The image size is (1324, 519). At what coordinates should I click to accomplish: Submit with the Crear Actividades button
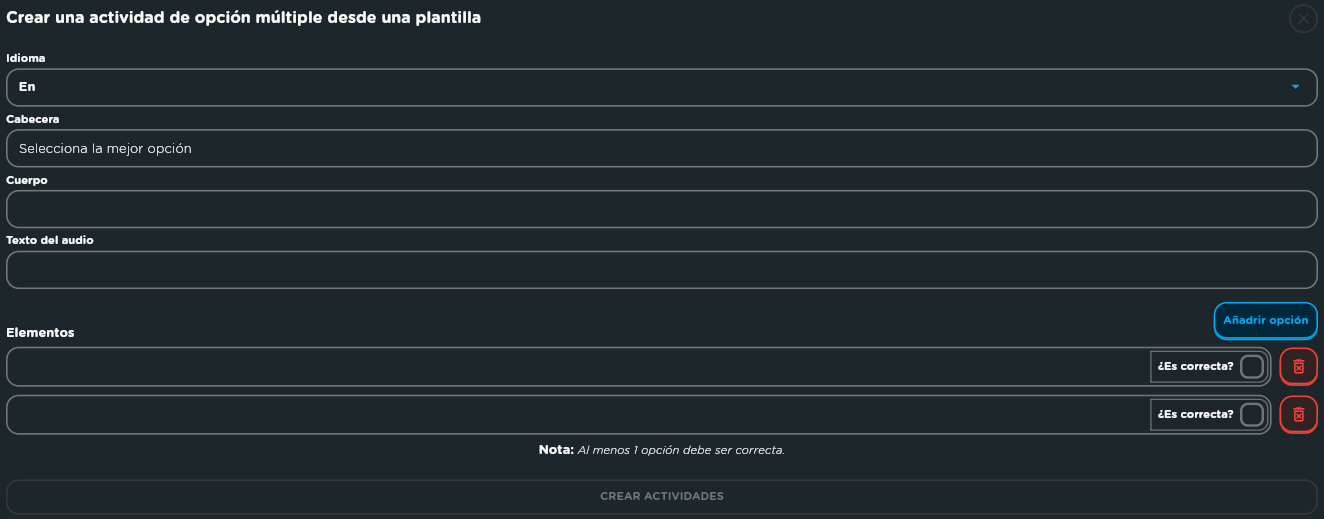point(661,496)
